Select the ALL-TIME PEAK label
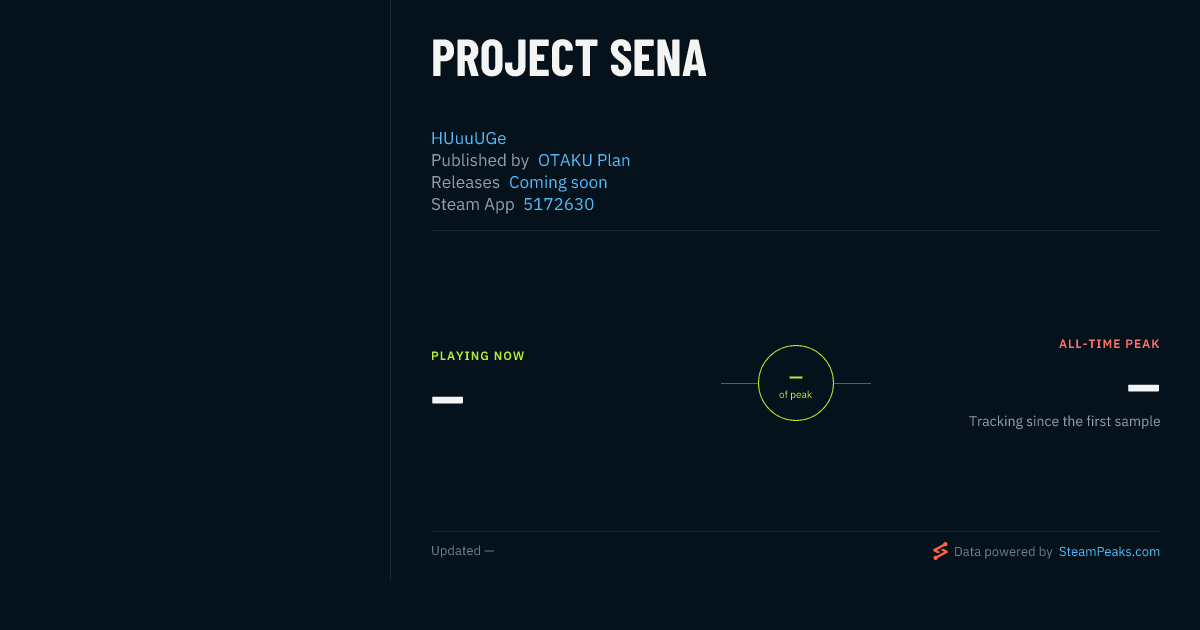The height and width of the screenshot is (630, 1200). click(x=1109, y=344)
